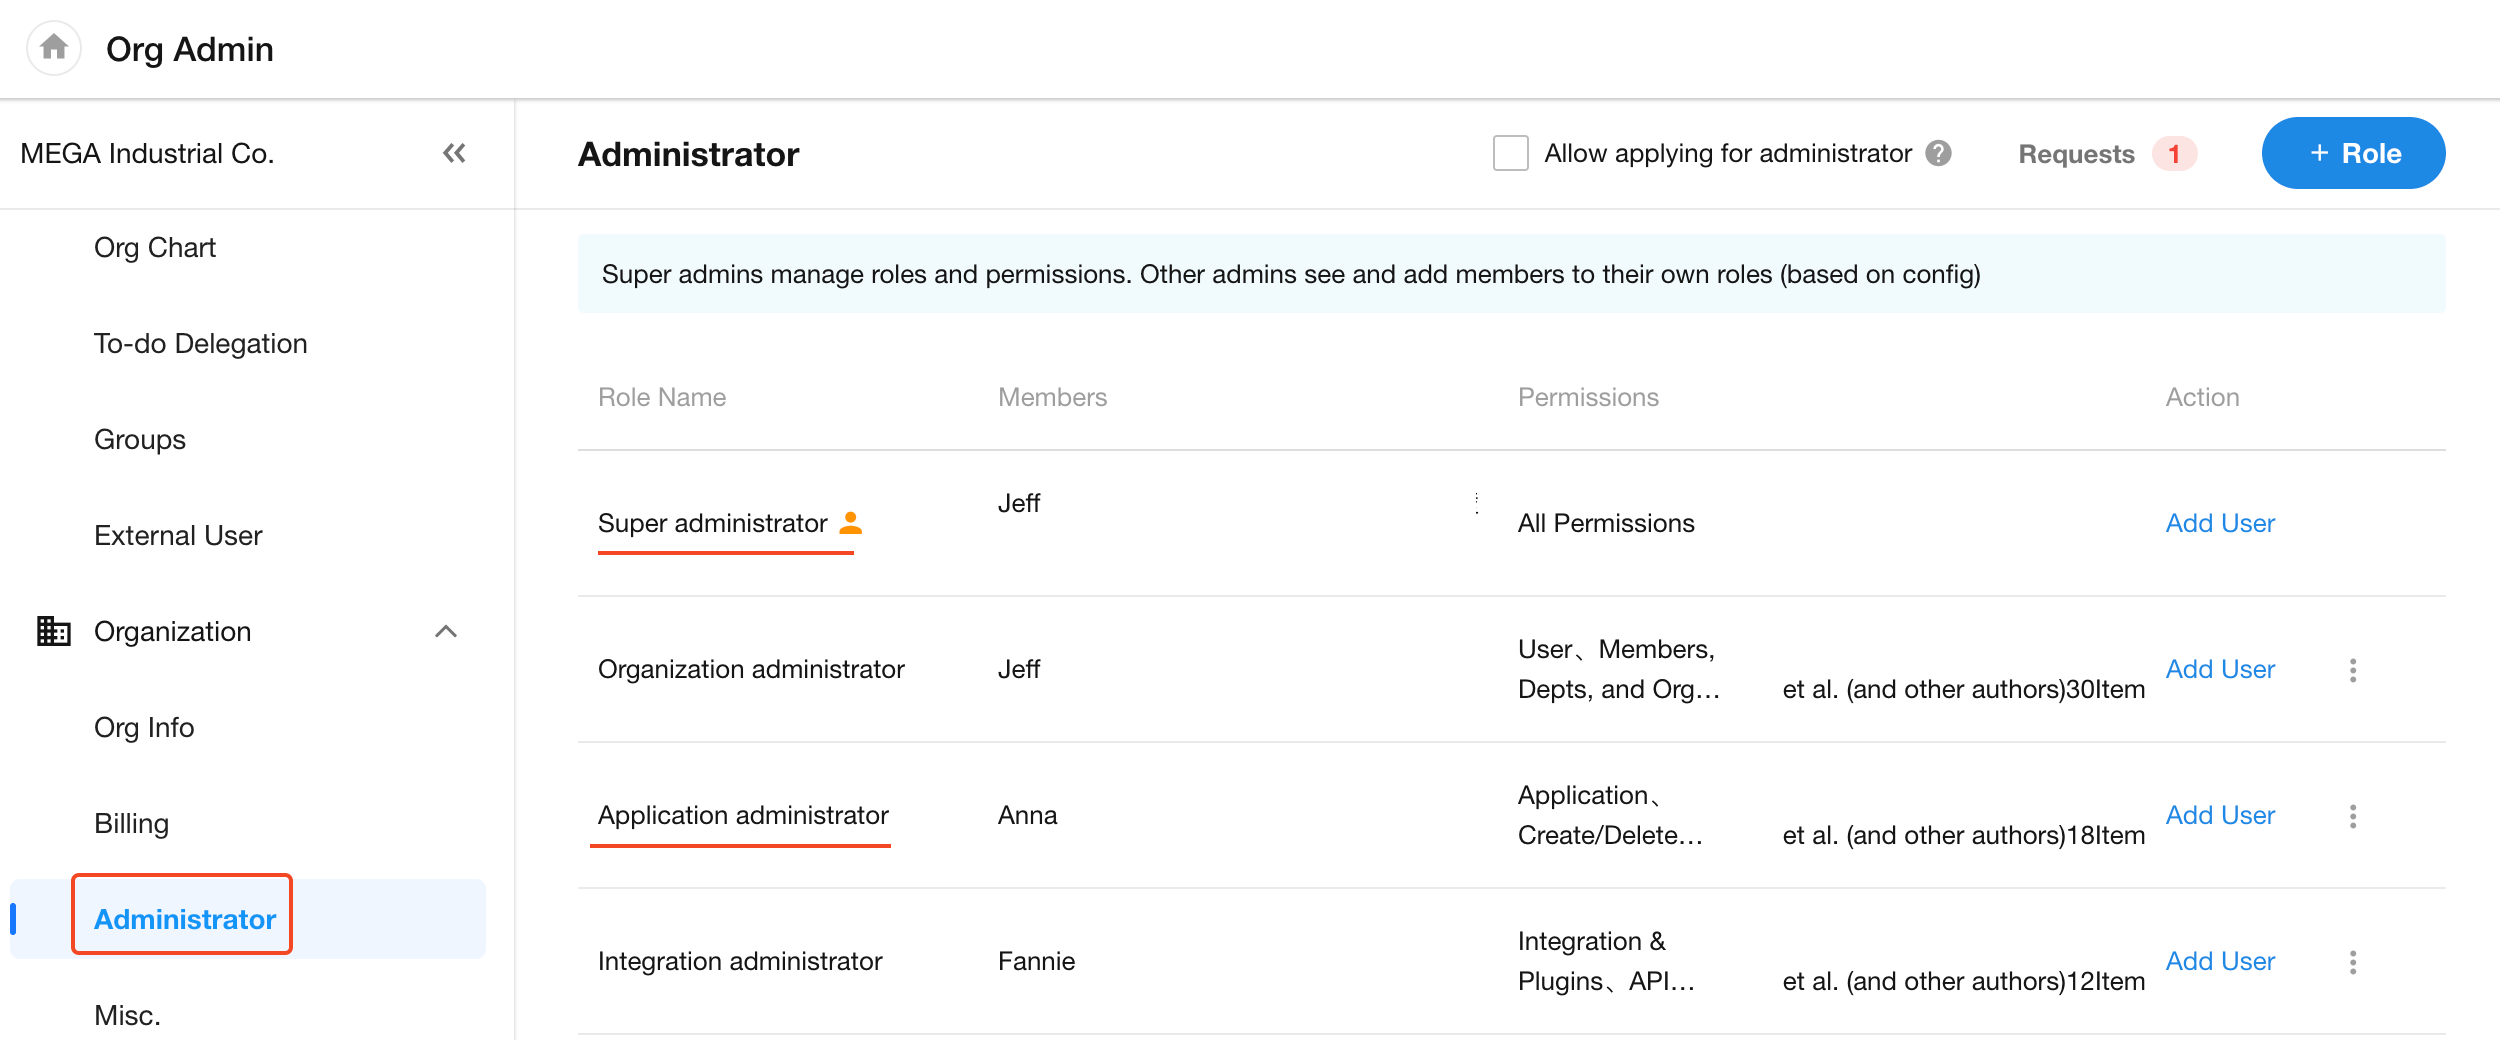
Task: Open the Org Chart menu item
Action: point(155,247)
